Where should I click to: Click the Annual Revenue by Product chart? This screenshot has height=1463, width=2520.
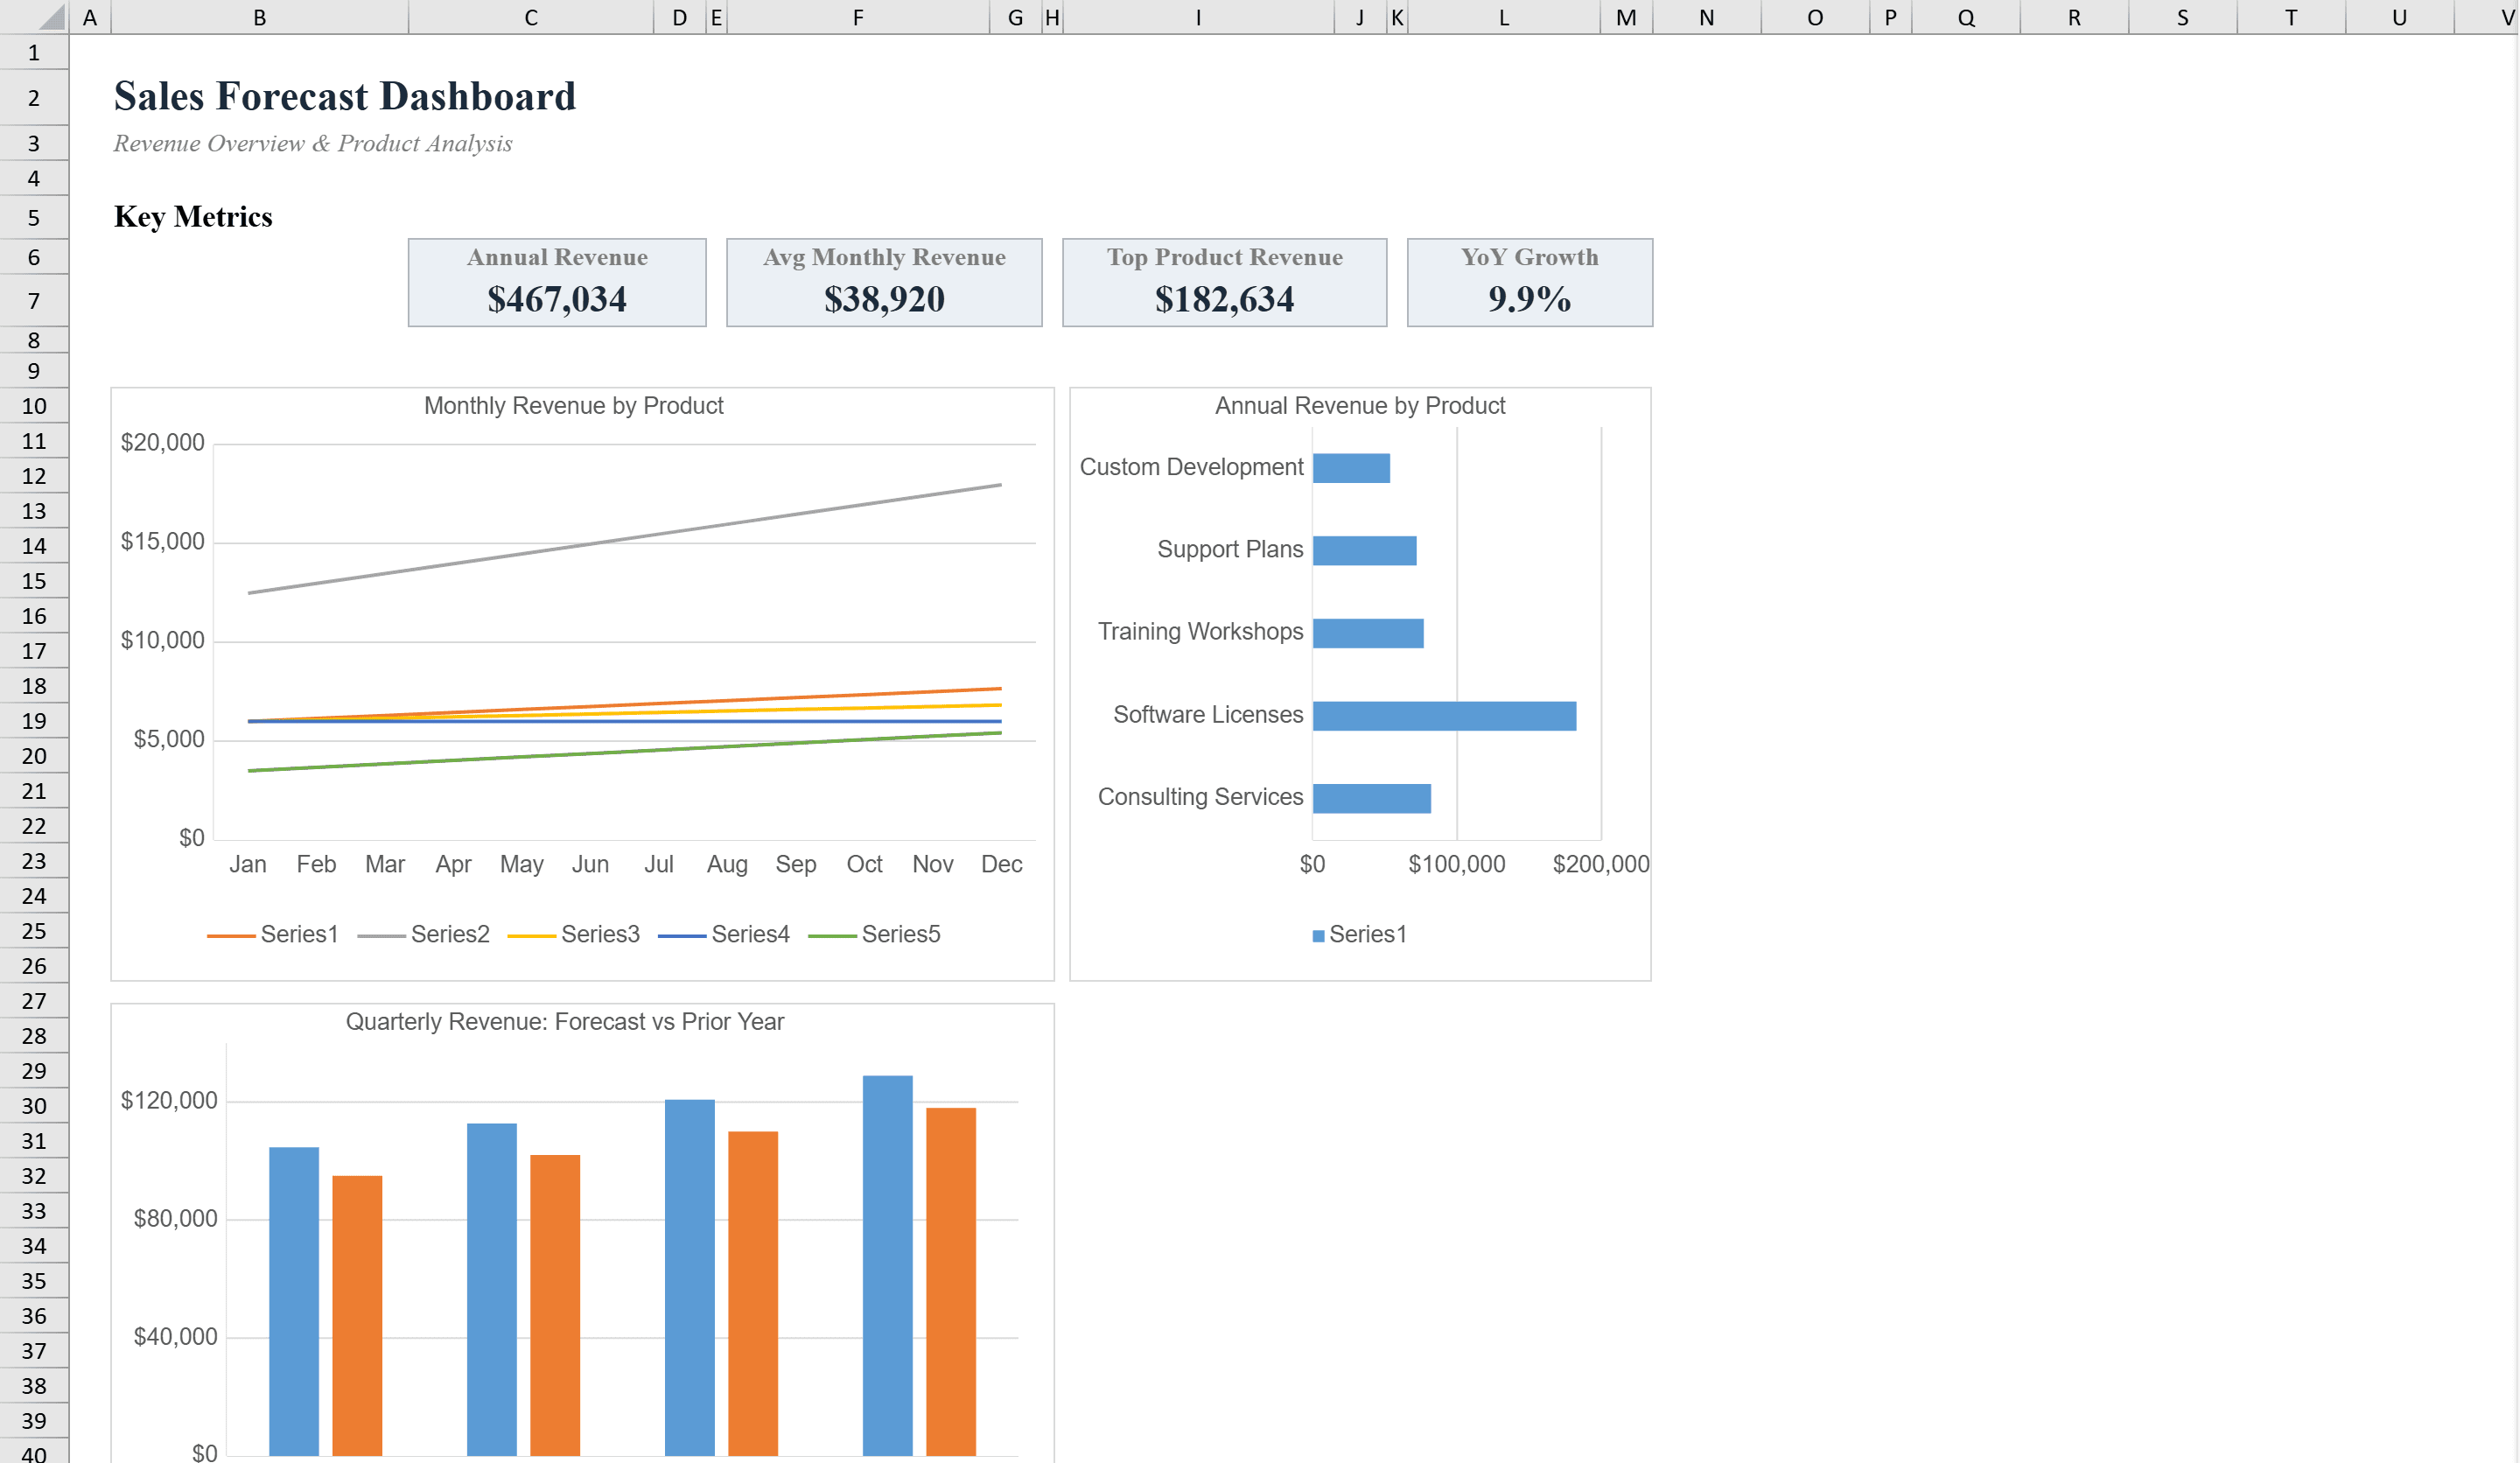[x=1360, y=680]
